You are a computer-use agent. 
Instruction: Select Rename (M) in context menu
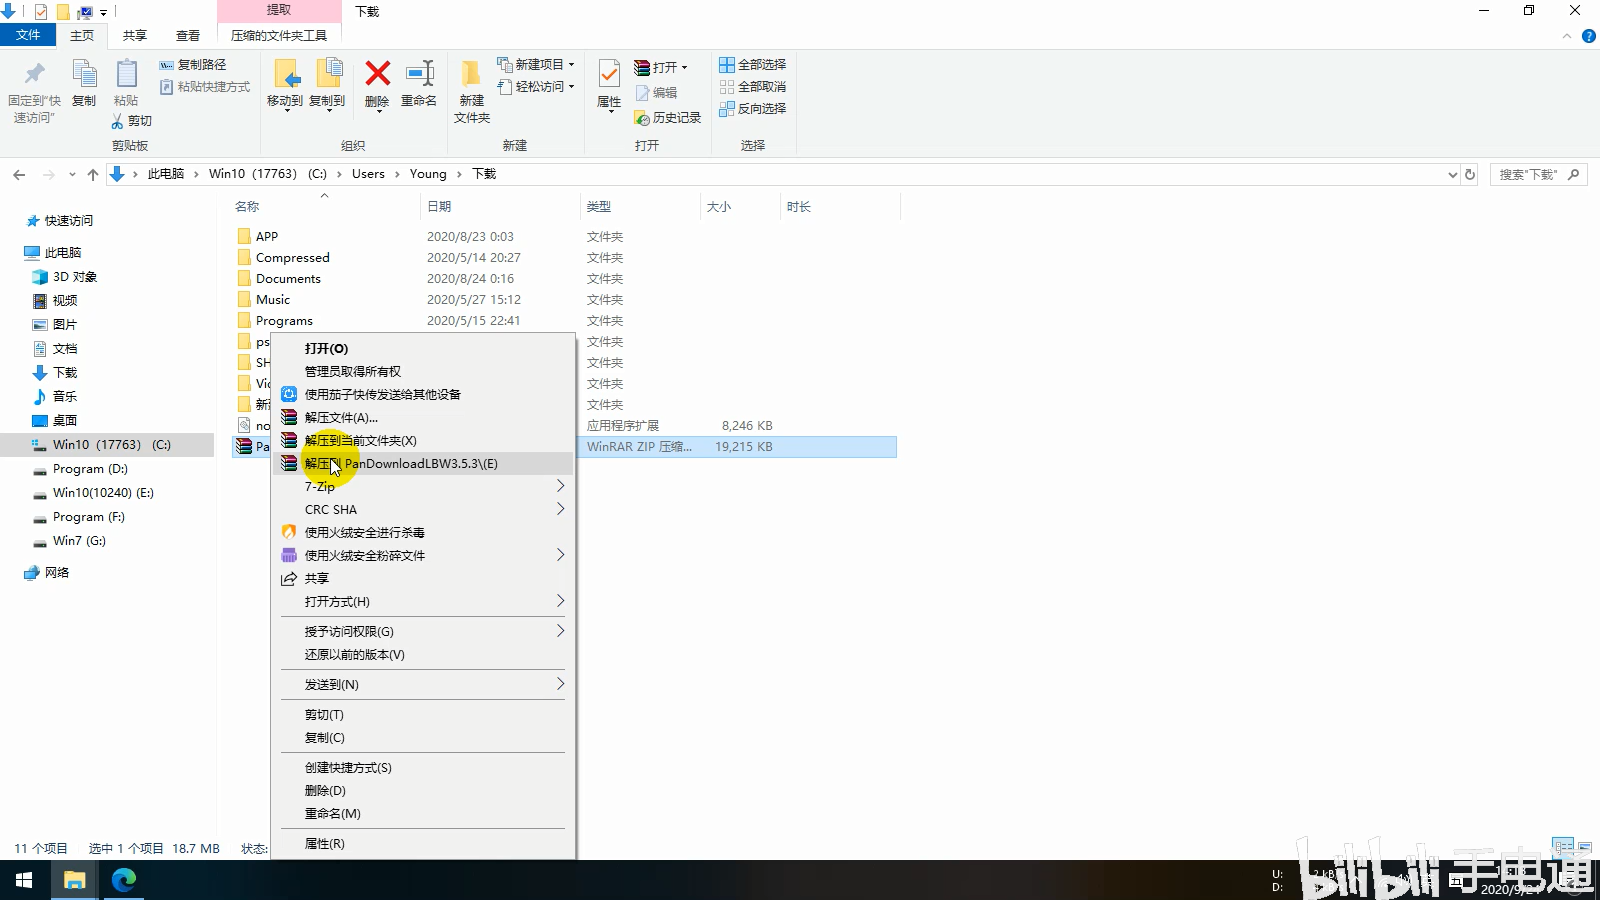click(x=424, y=813)
